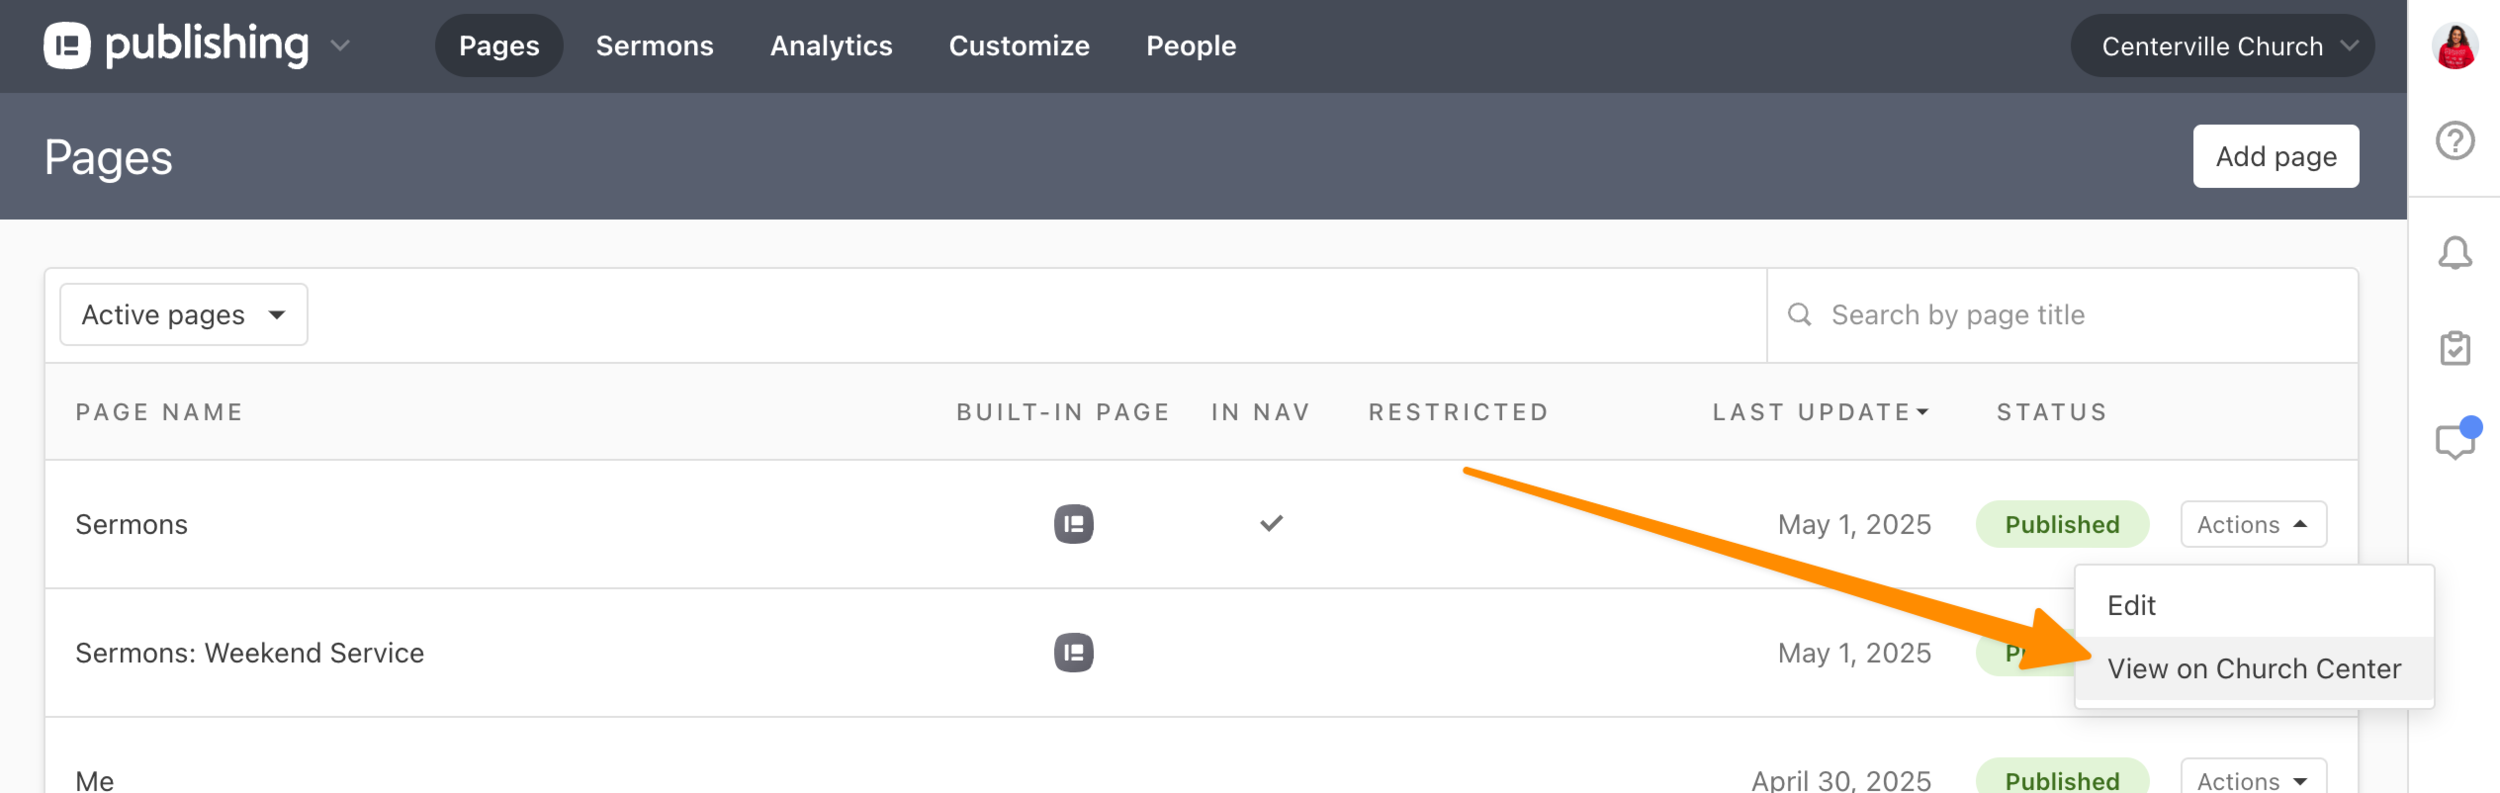The height and width of the screenshot is (793, 2500).
Task: Click the In Nav column header
Action: [x=1260, y=412]
